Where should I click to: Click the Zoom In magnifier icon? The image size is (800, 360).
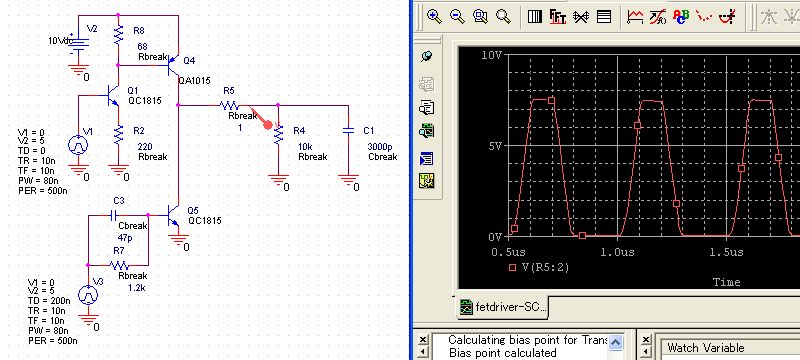(434, 17)
